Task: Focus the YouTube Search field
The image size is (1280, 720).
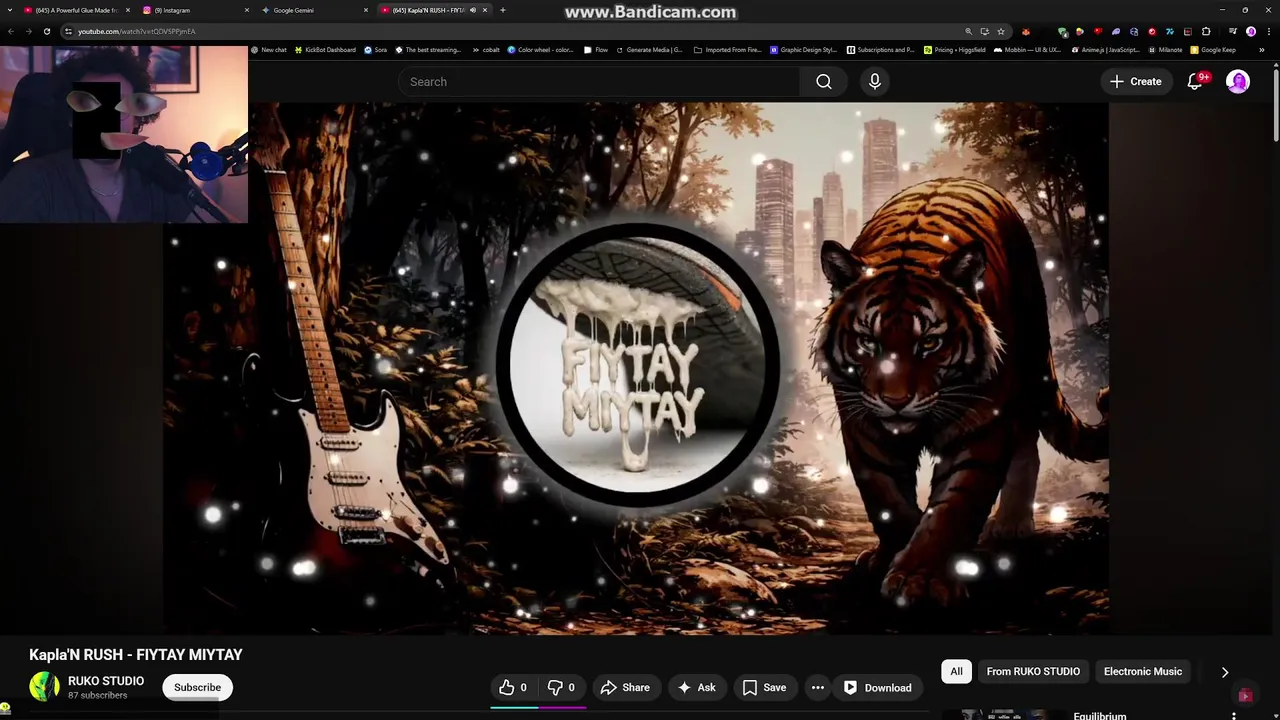Action: 600,82
